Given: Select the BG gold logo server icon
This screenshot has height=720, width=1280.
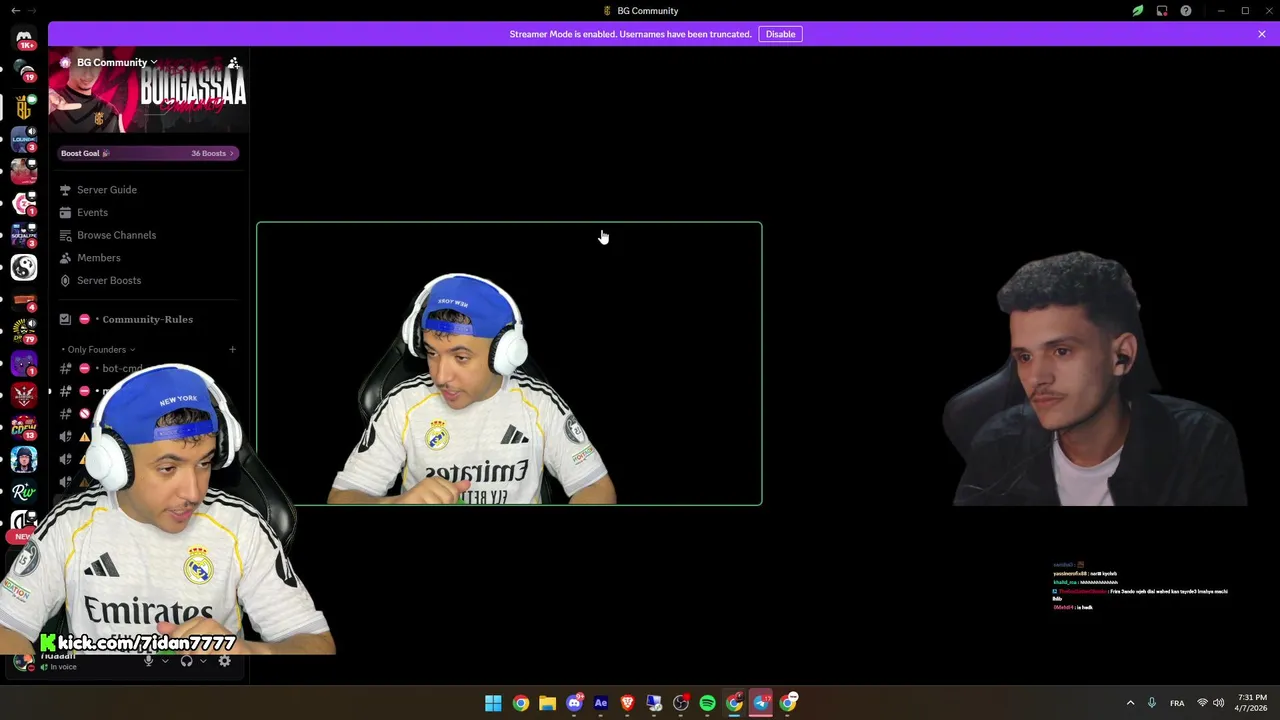Looking at the screenshot, I should pos(24,106).
